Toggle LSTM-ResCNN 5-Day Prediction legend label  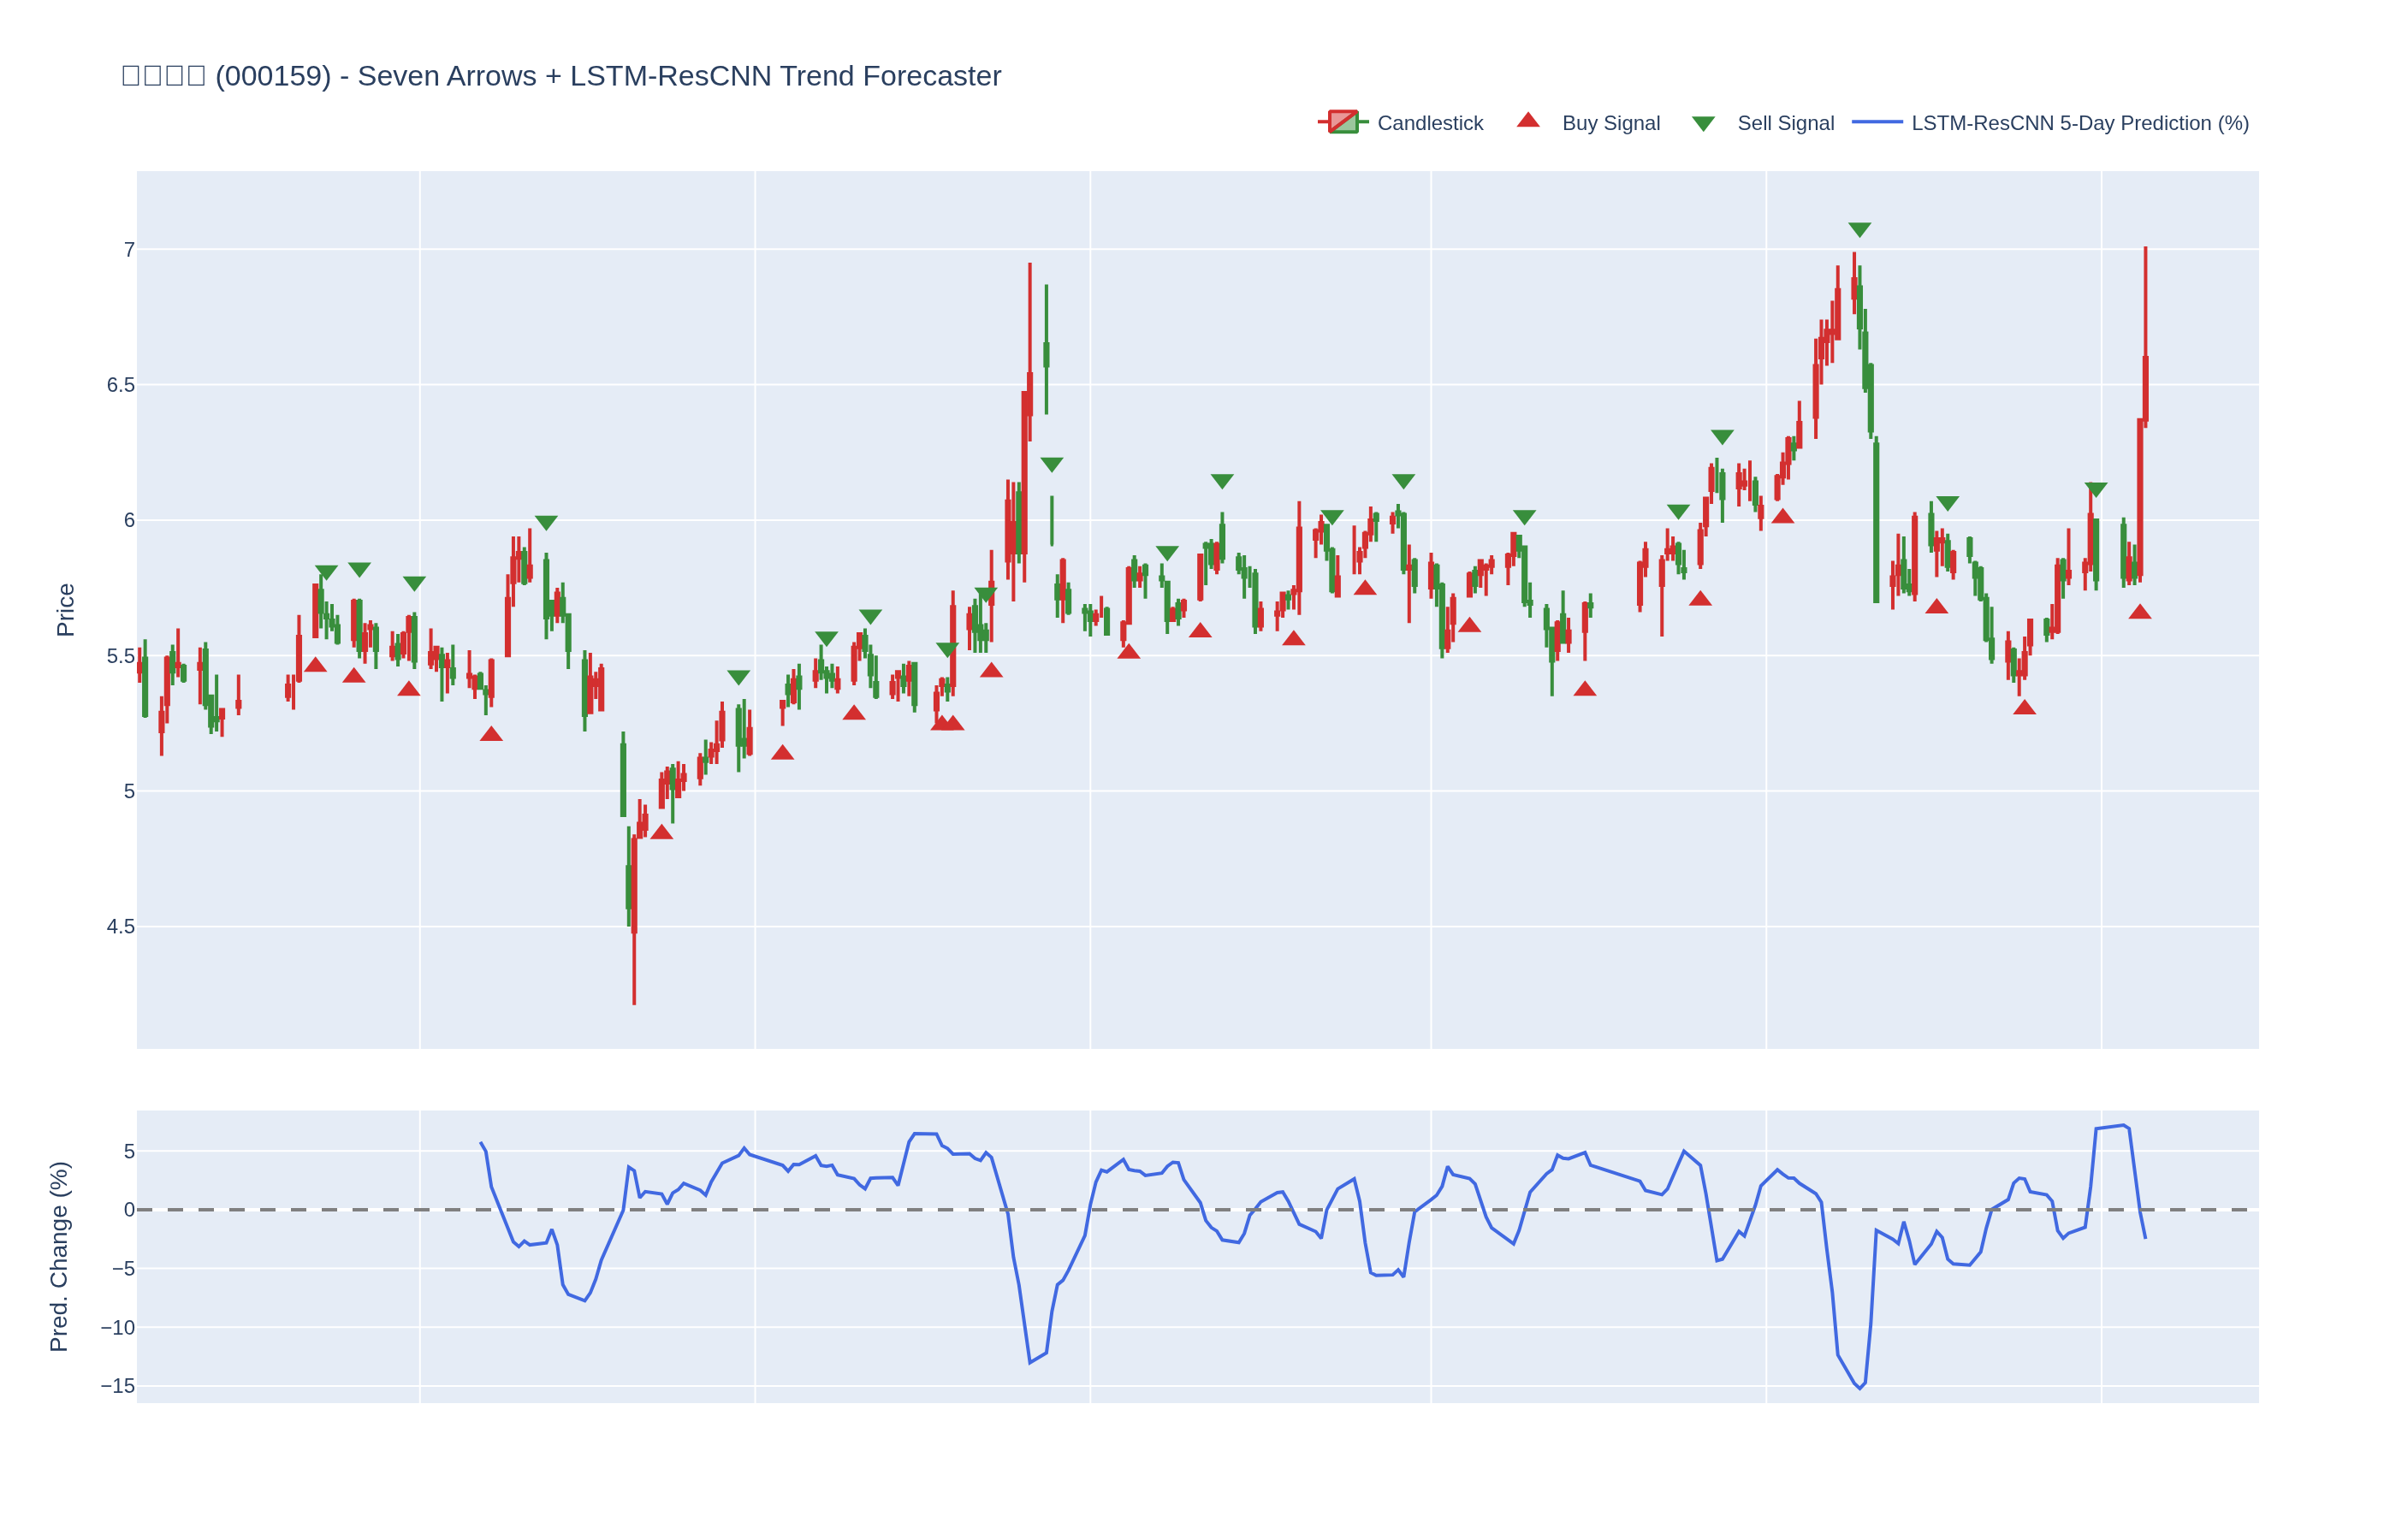(x=2079, y=123)
